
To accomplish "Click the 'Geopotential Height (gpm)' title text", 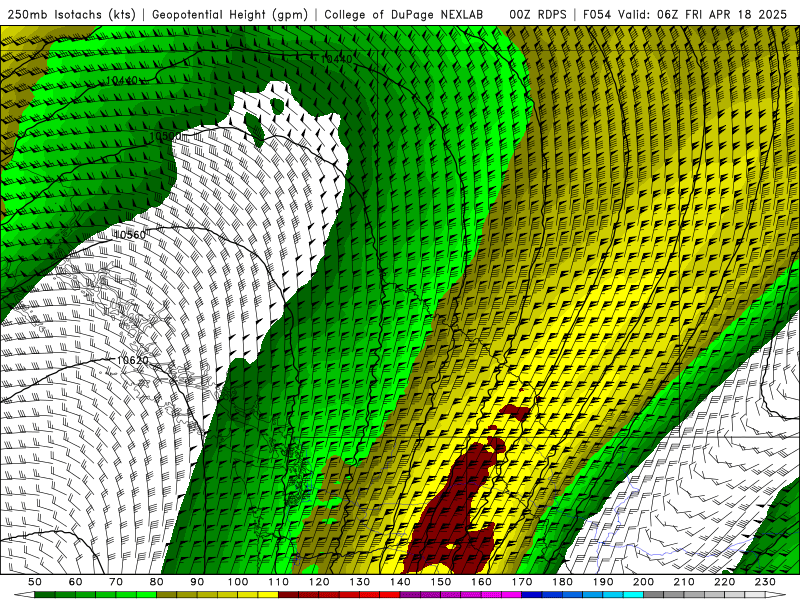I will pyautogui.click(x=230, y=15).
